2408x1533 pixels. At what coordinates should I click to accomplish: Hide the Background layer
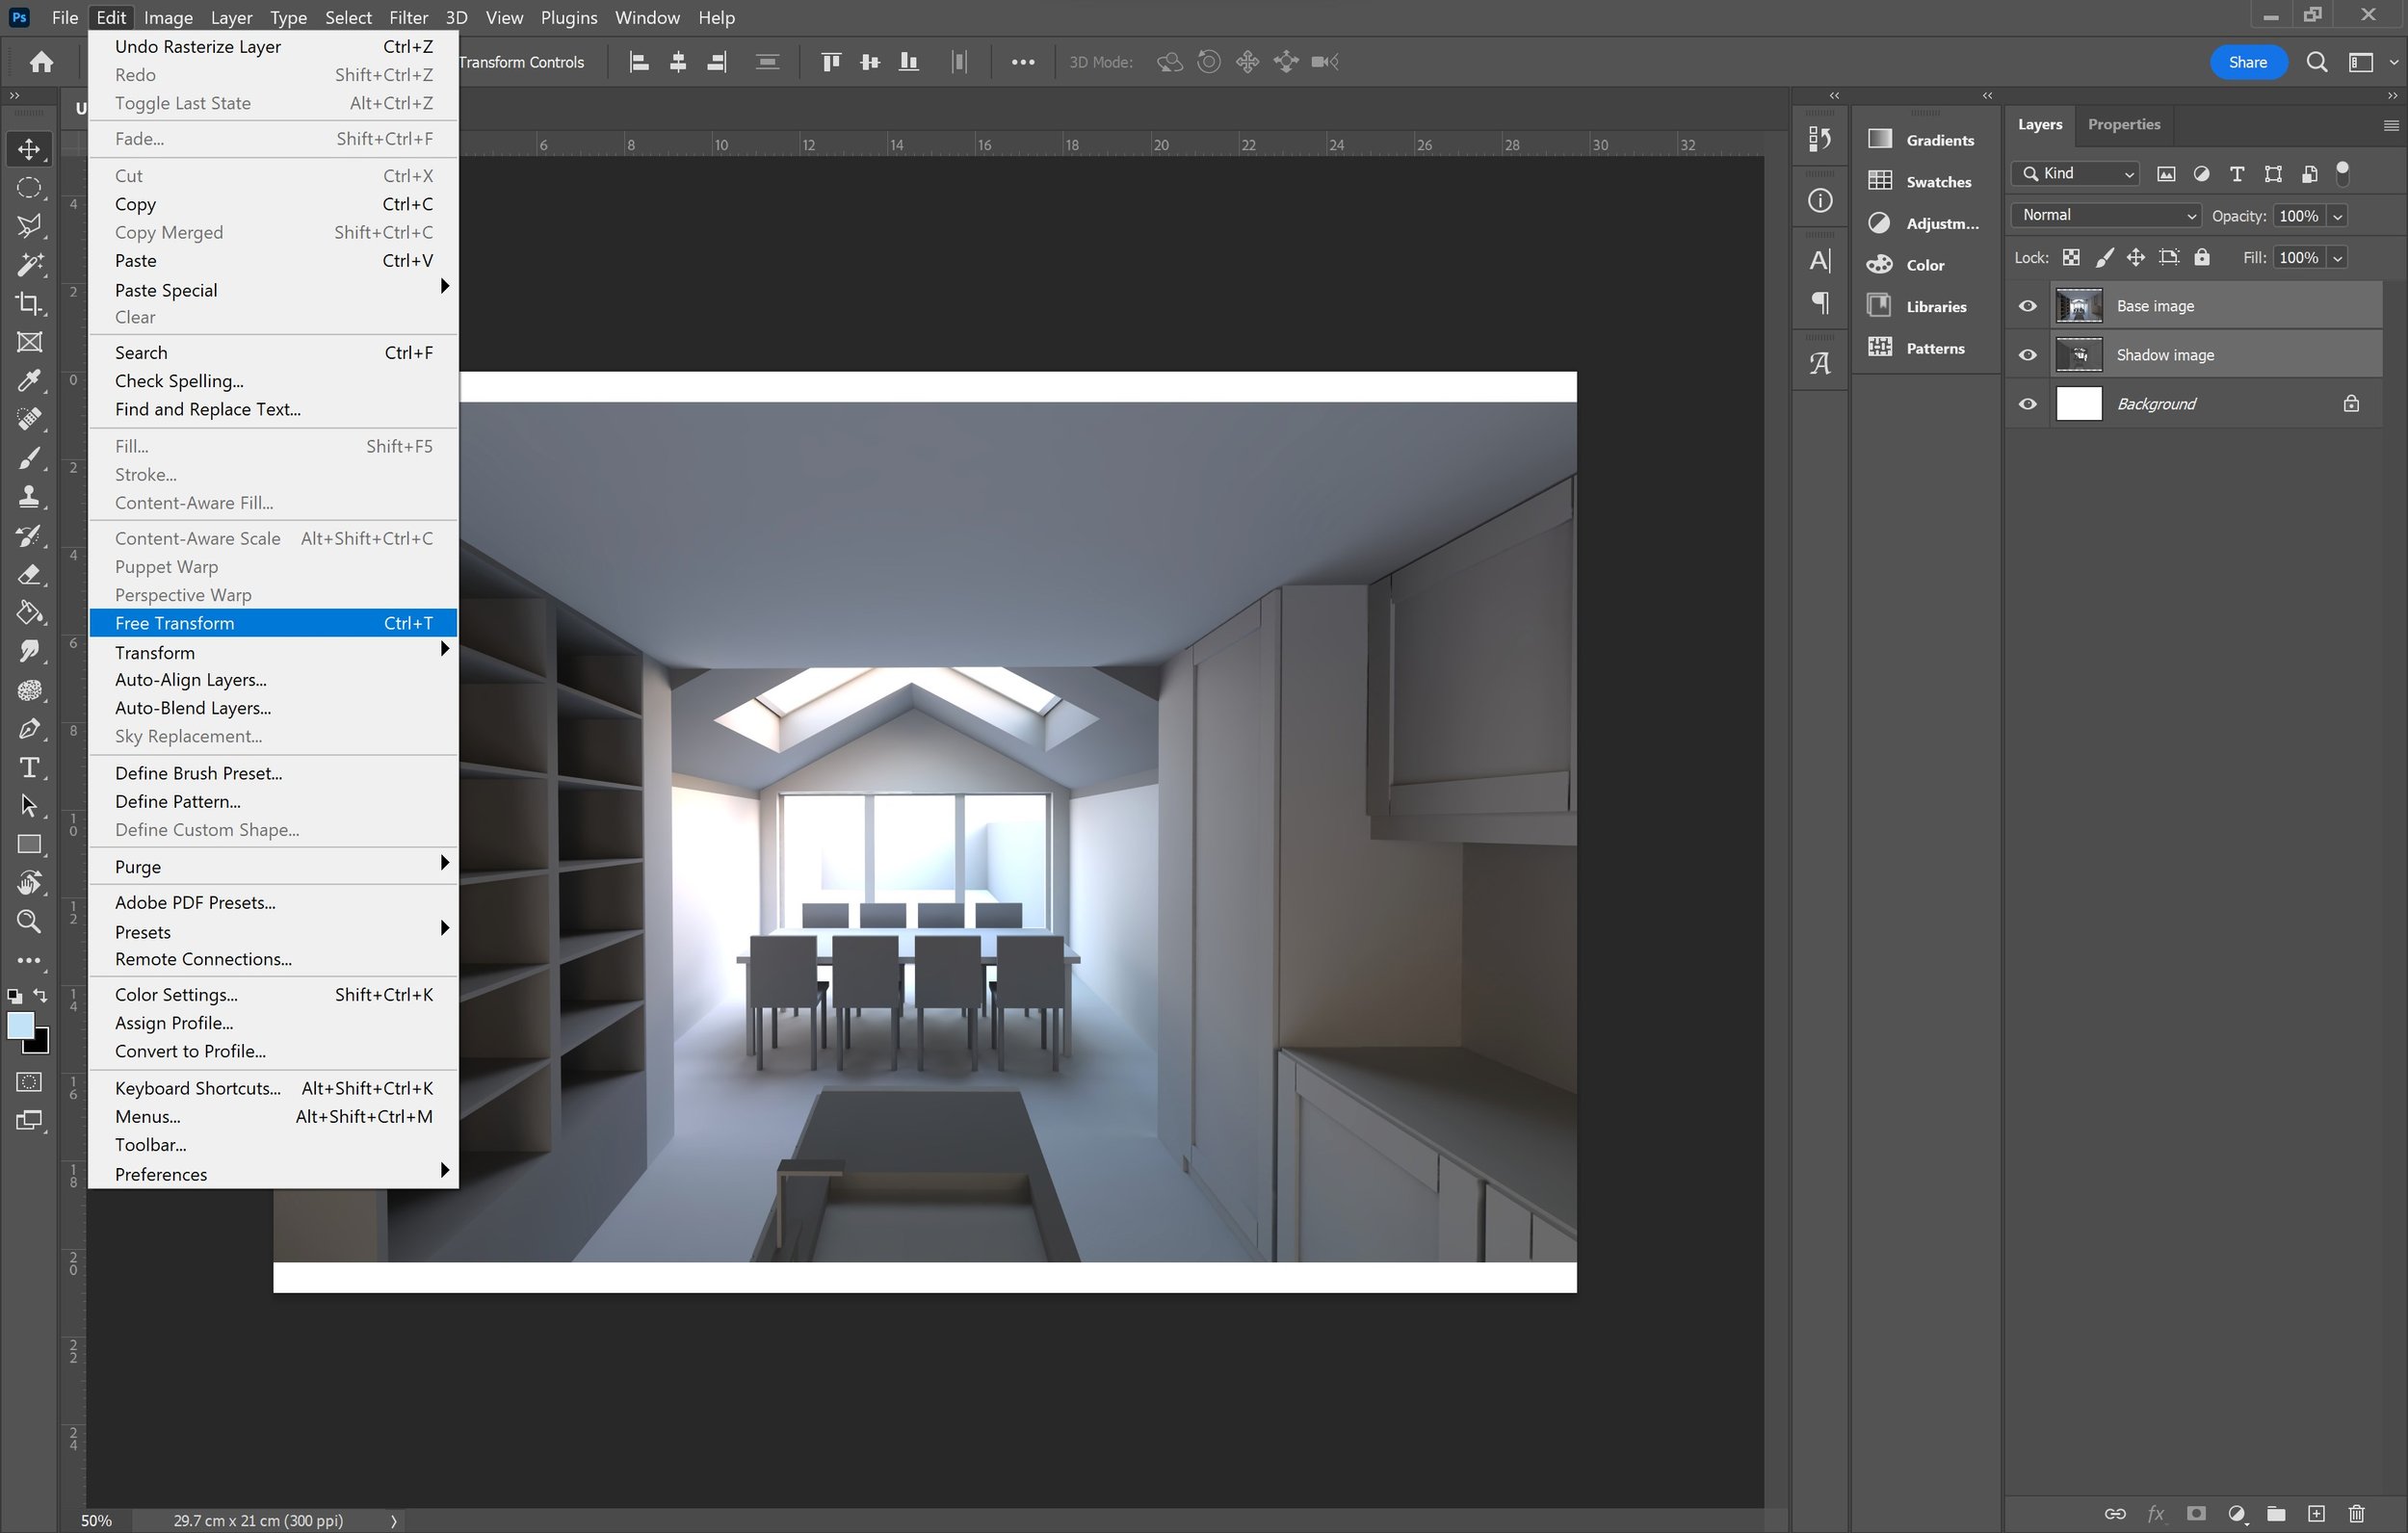pyautogui.click(x=2027, y=404)
